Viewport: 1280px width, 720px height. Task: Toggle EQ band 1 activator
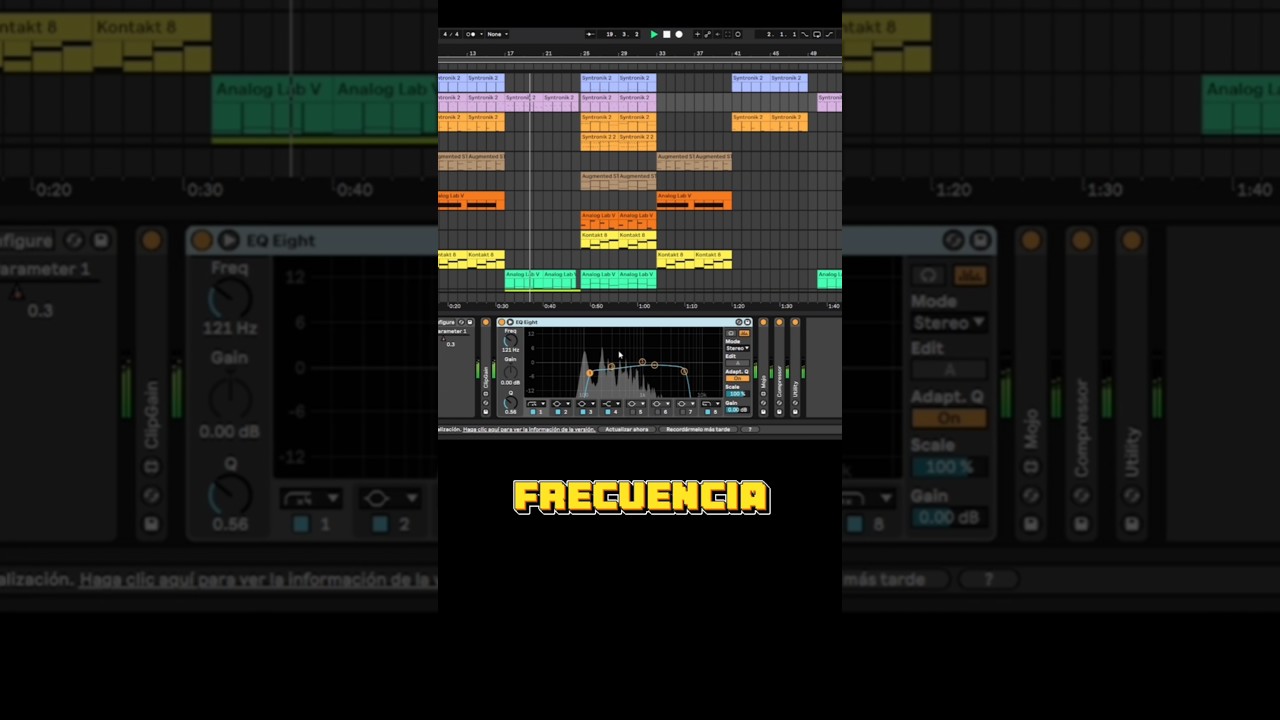pos(533,412)
